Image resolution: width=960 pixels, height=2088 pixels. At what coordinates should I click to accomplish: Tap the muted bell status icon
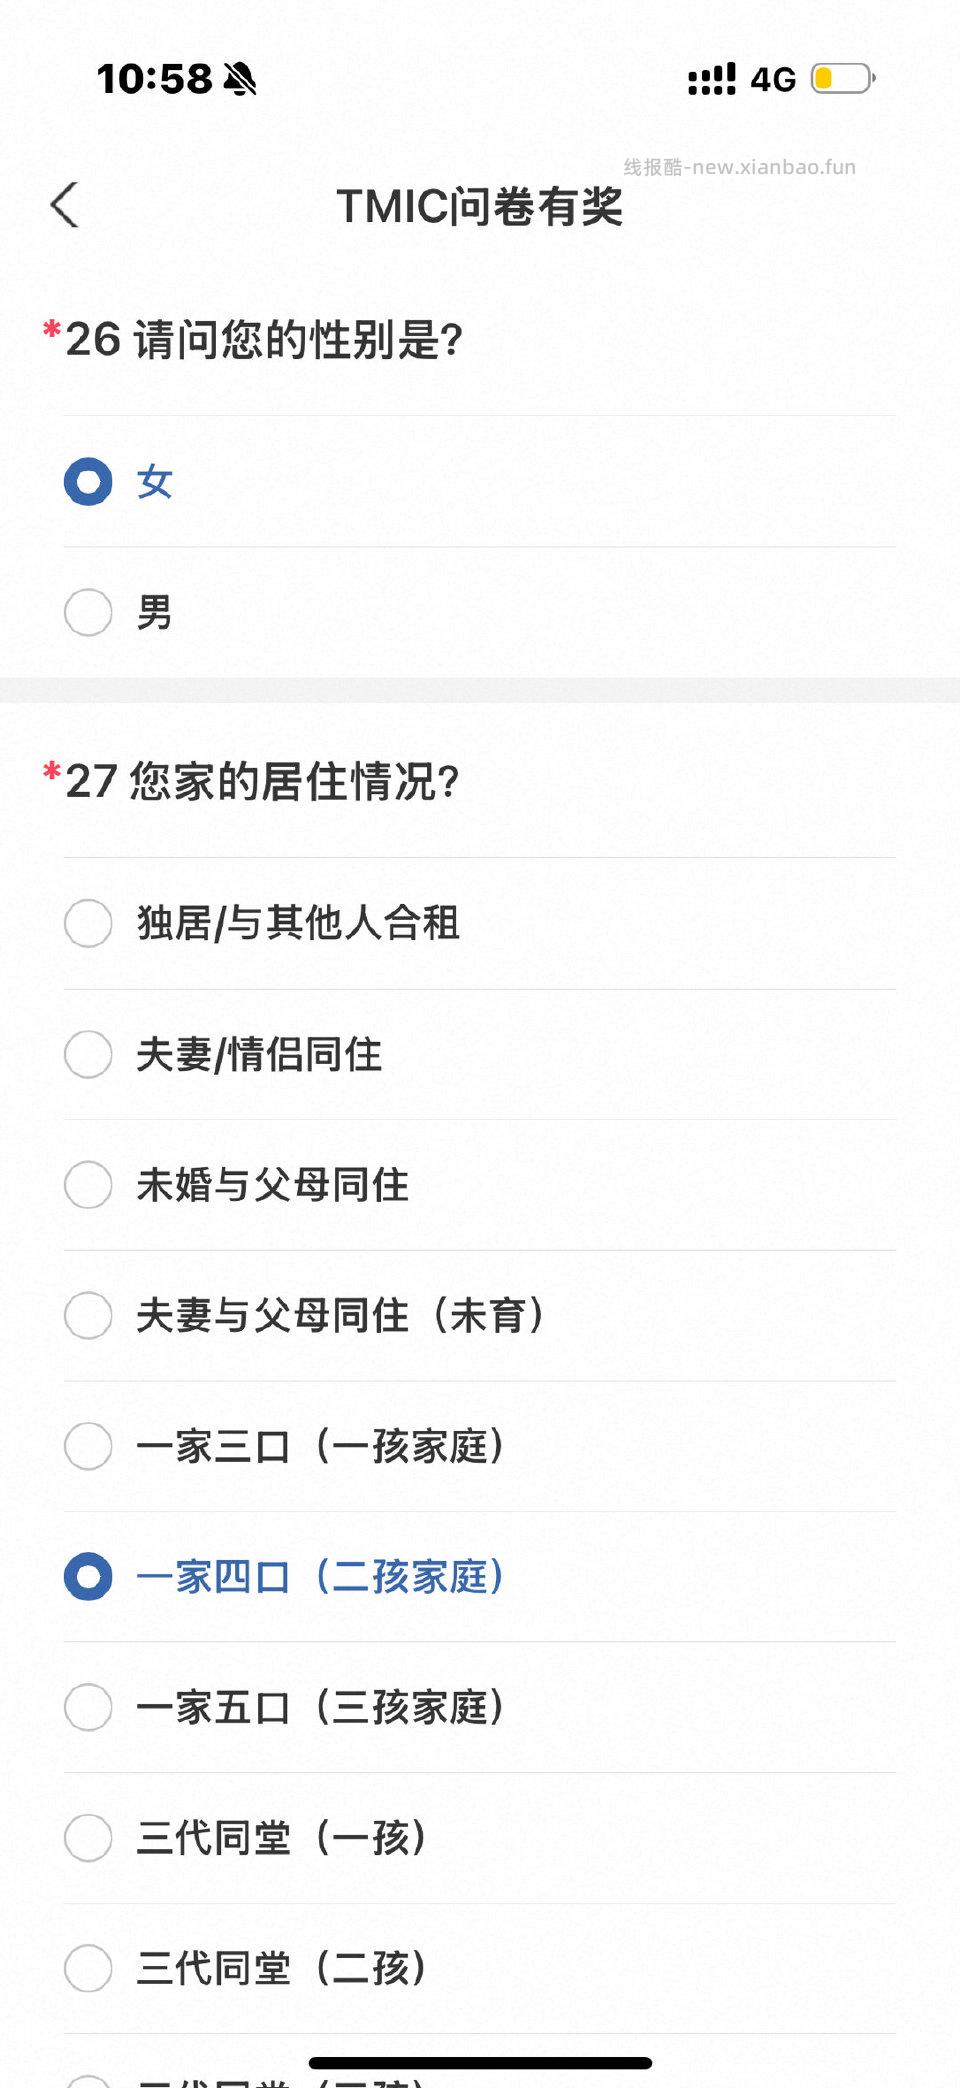[x=240, y=79]
